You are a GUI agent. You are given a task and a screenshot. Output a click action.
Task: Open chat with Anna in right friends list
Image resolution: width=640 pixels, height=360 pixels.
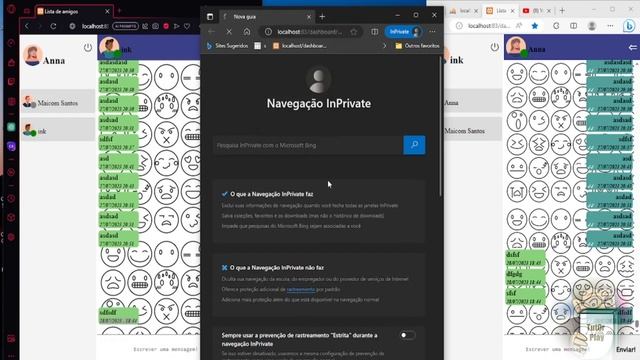click(x=473, y=102)
